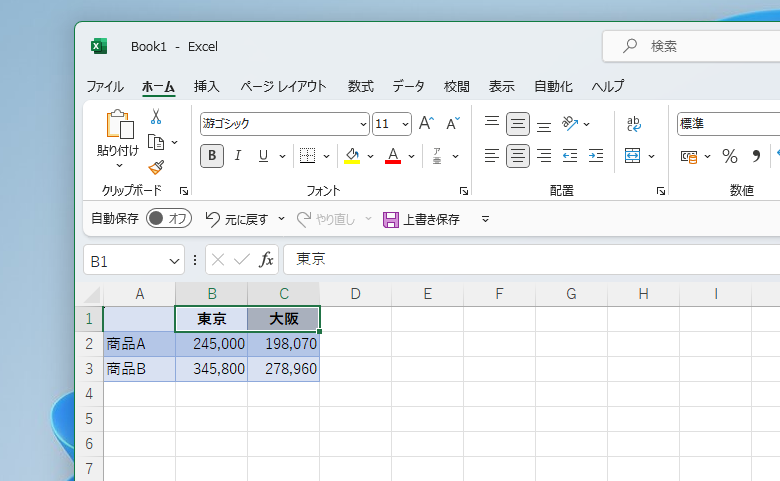Select the 大阪 header cell
The image size is (780, 481).
(x=284, y=319)
